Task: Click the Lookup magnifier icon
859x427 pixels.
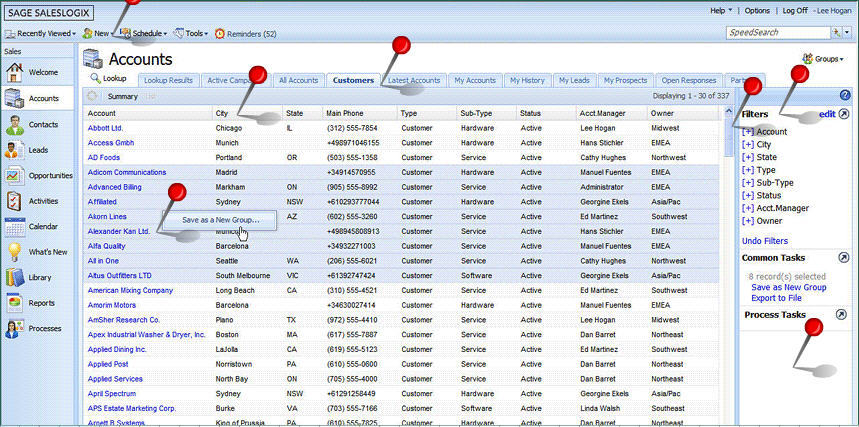Action: pos(95,78)
